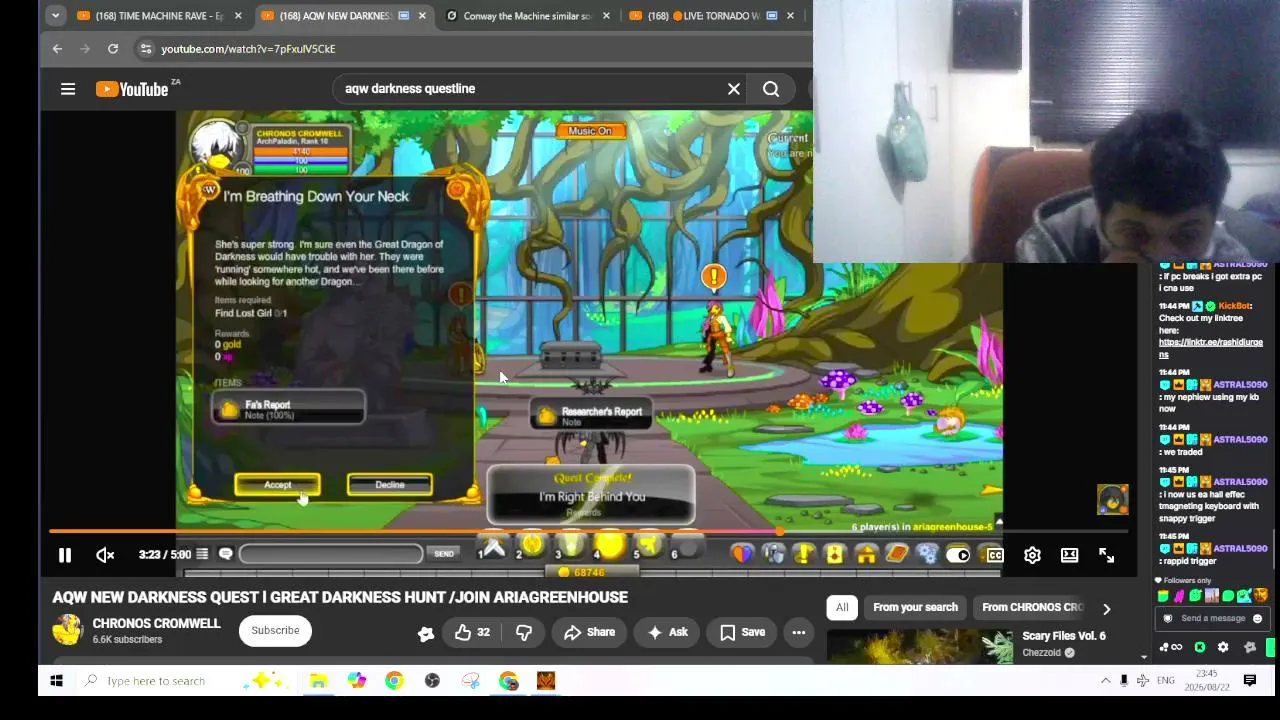Click the taskbar microphone tray icon

pos(1124,681)
